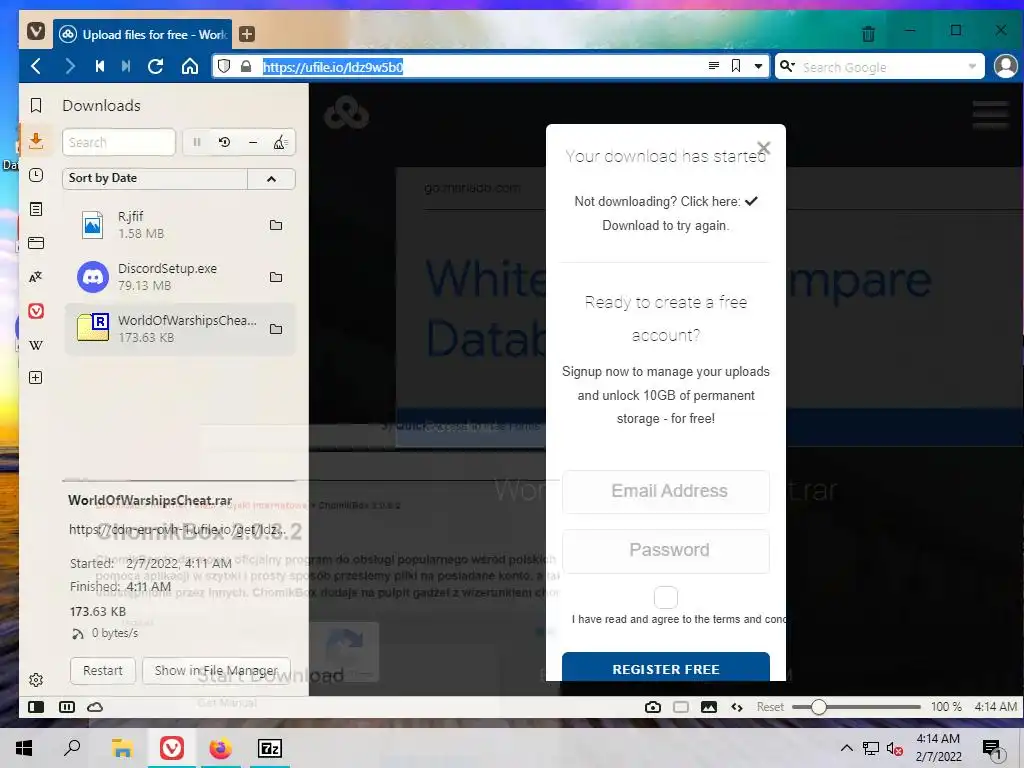The width and height of the screenshot is (1024, 768).
Task: Open the History panel
Action: pyautogui.click(x=36, y=175)
